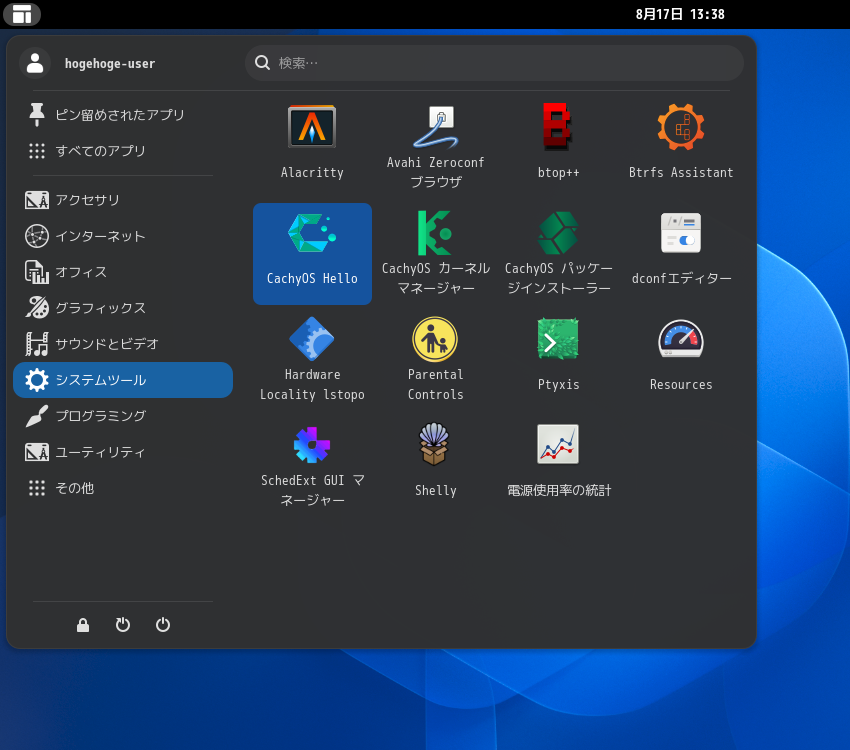Click the 8月17日 13:38 clock

click(680, 14)
